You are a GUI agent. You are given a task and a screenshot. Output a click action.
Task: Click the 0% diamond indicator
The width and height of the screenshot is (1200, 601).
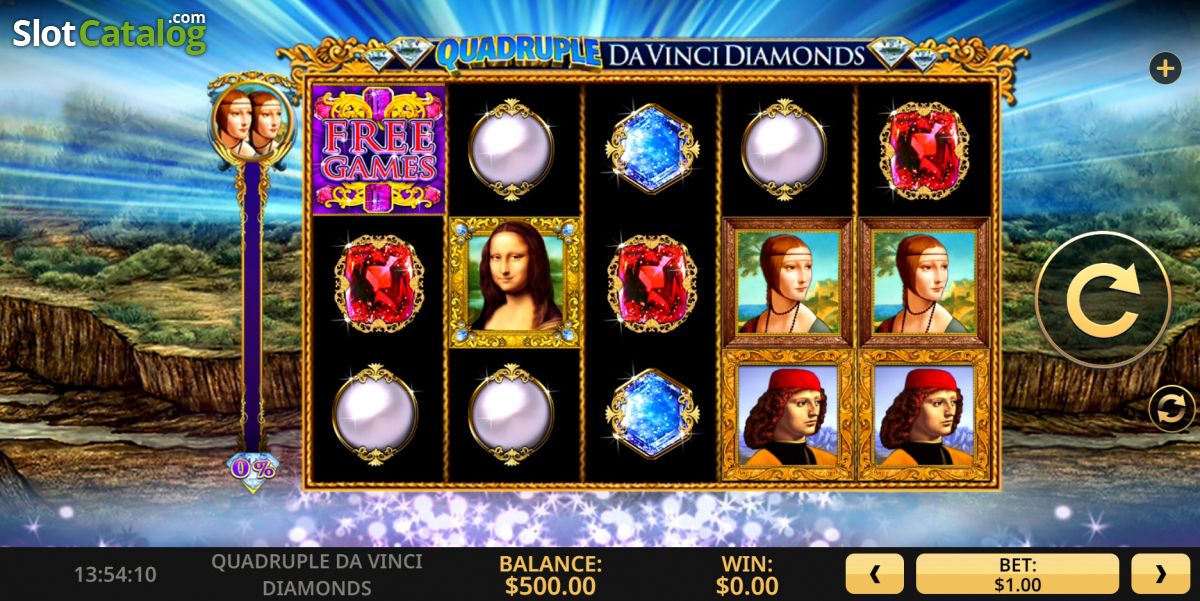pos(252,469)
